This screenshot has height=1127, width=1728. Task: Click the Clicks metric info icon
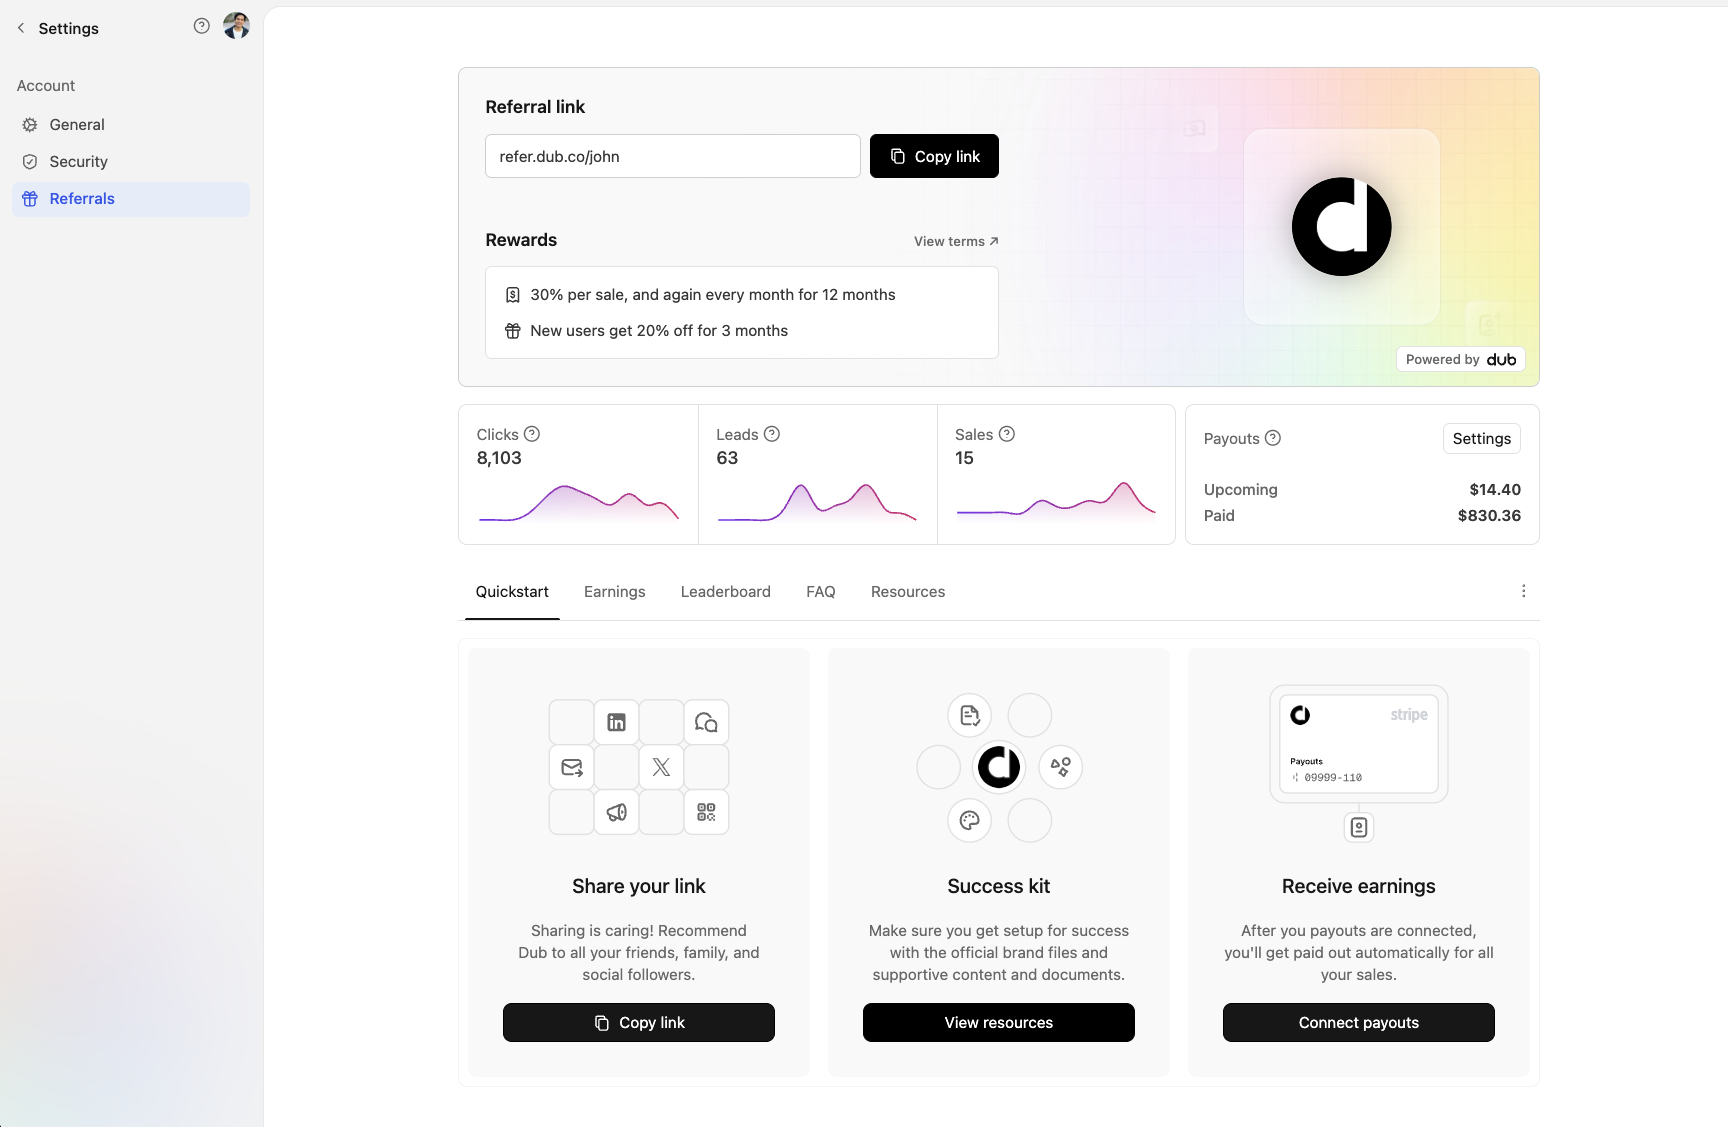pyautogui.click(x=532, y=434)
